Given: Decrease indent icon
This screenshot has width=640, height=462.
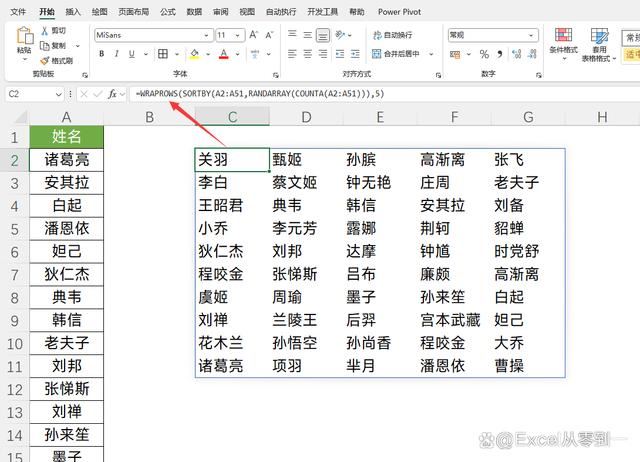Looking at the screenshot, I should coord(340,54).
